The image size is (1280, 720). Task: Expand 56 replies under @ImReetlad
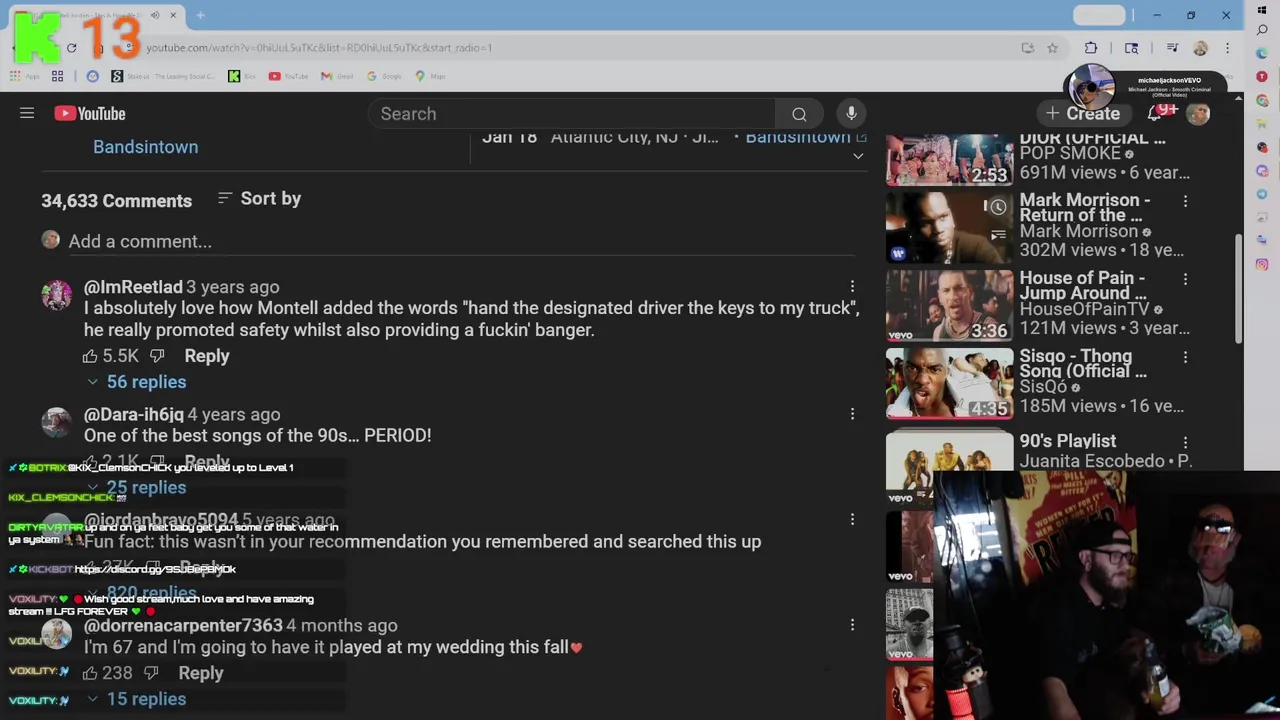136,382
